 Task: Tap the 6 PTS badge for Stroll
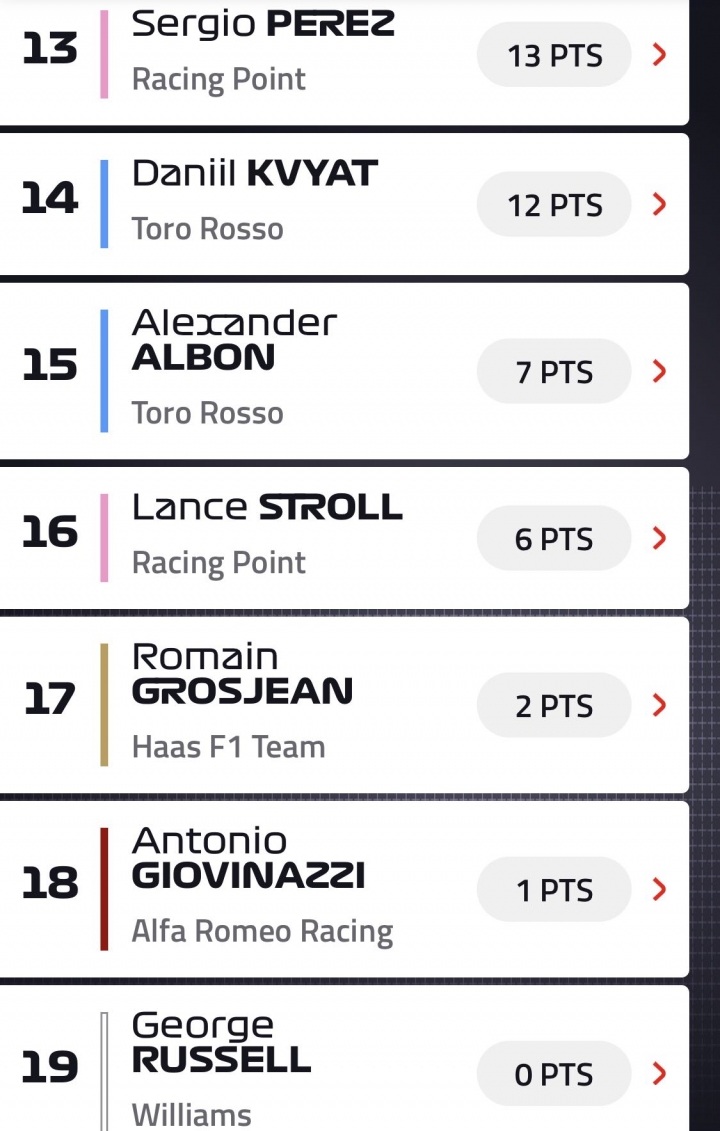pyautogui.click(x=554, y=538)
